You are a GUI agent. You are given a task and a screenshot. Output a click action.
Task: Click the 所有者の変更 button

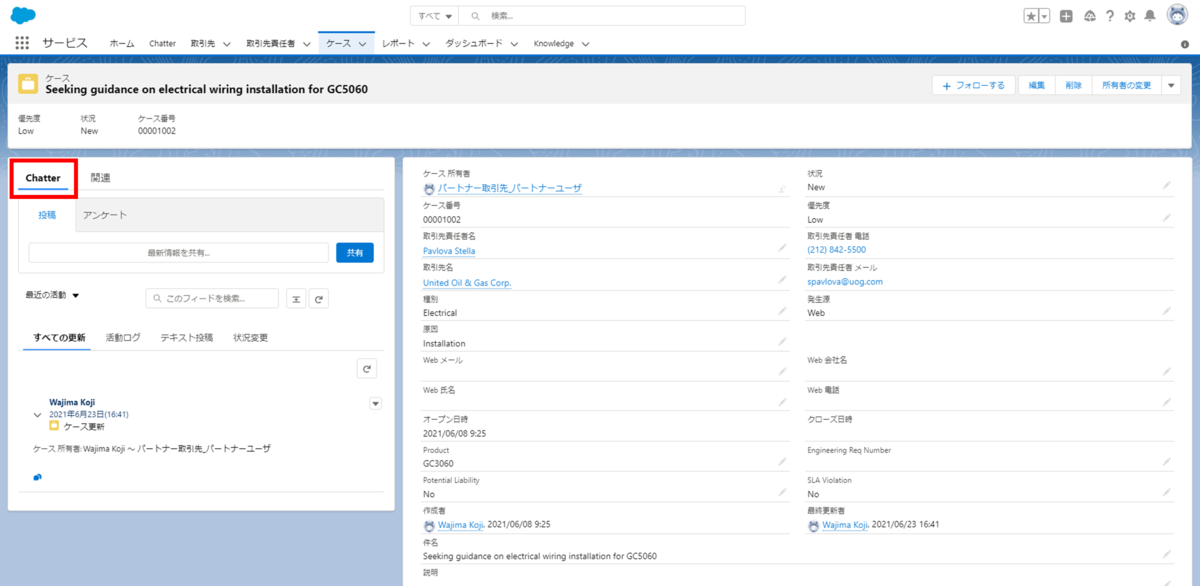(1127, 86)
